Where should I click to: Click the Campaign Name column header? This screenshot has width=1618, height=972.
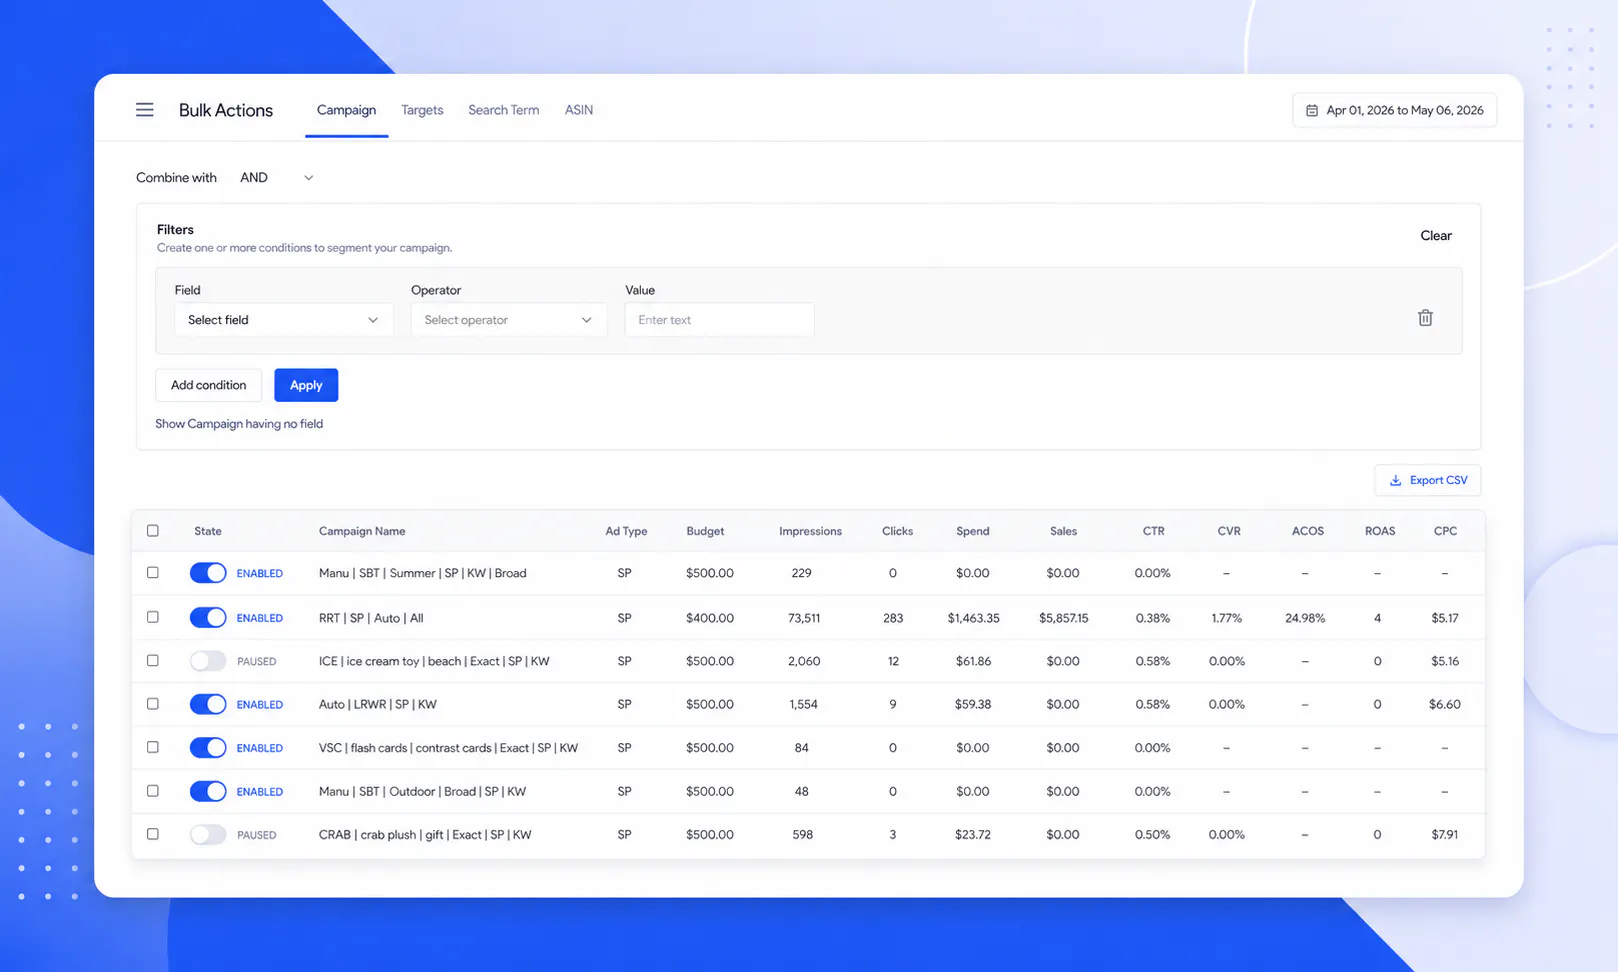362,531
